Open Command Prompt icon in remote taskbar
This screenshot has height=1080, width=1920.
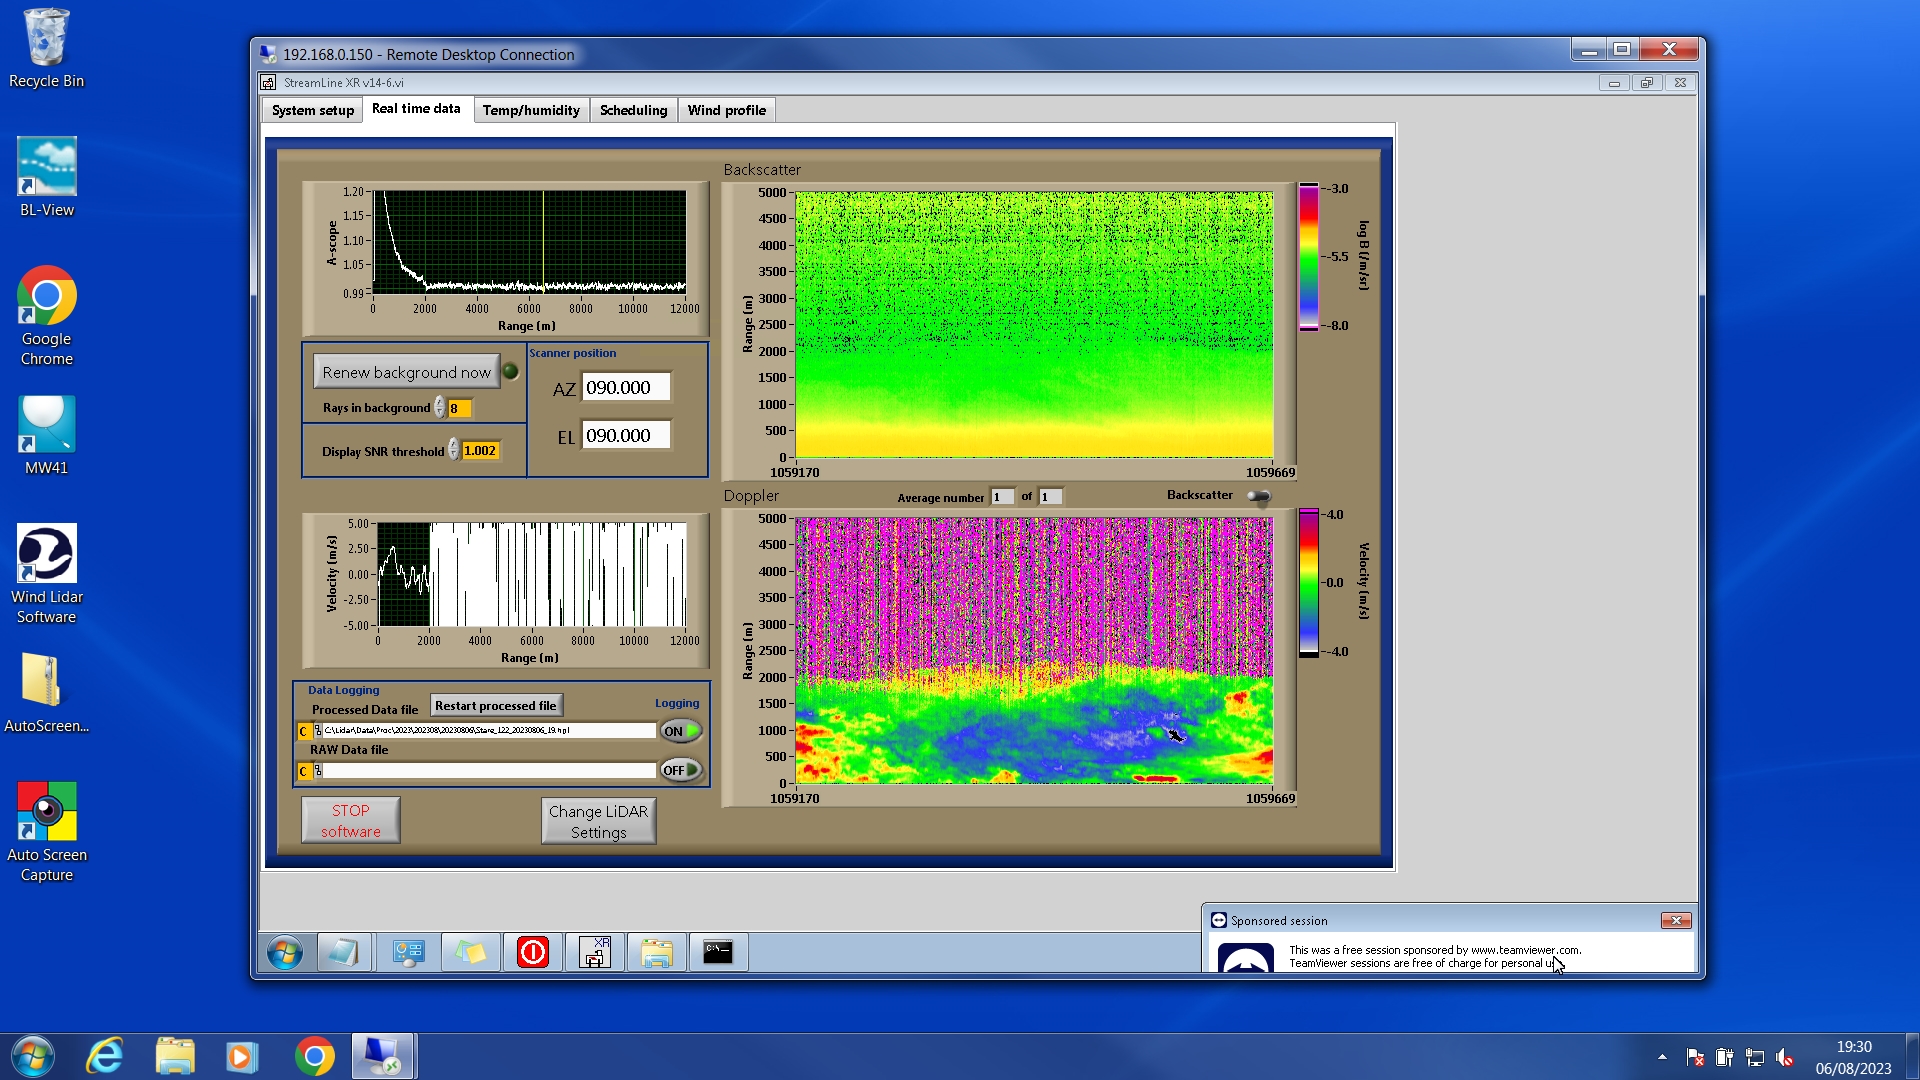pos(718,952)
